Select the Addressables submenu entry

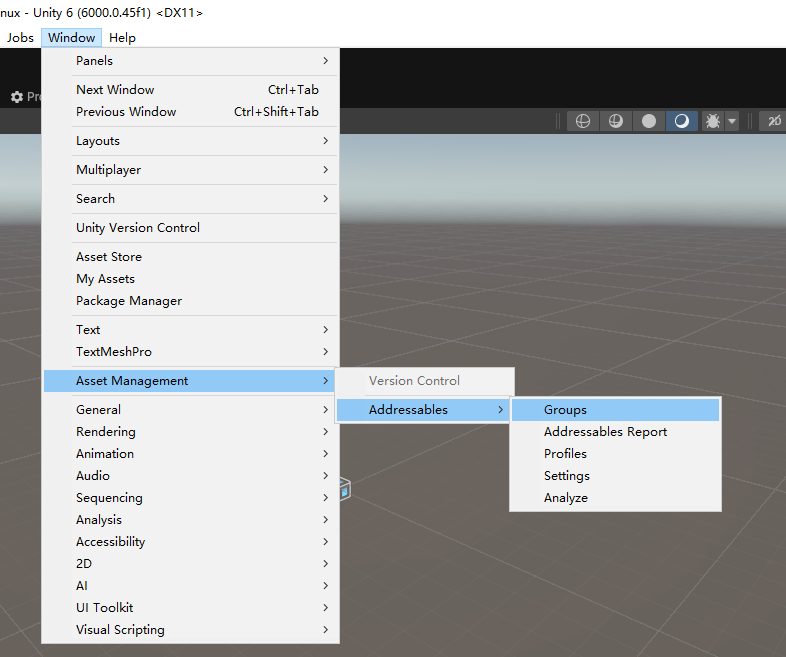click(424, 410)
